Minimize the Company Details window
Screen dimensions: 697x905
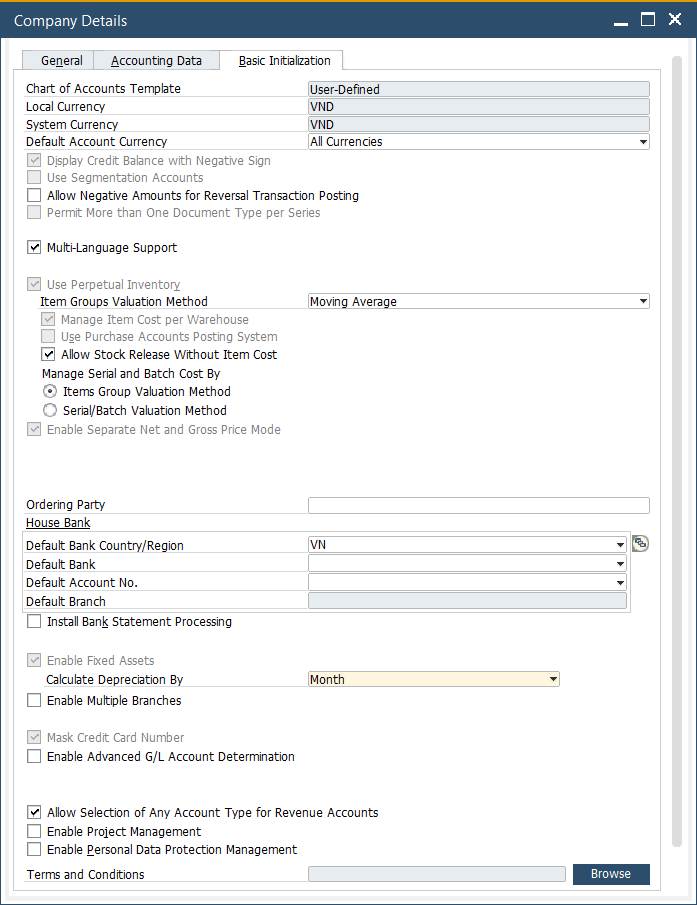pos(621,19)
